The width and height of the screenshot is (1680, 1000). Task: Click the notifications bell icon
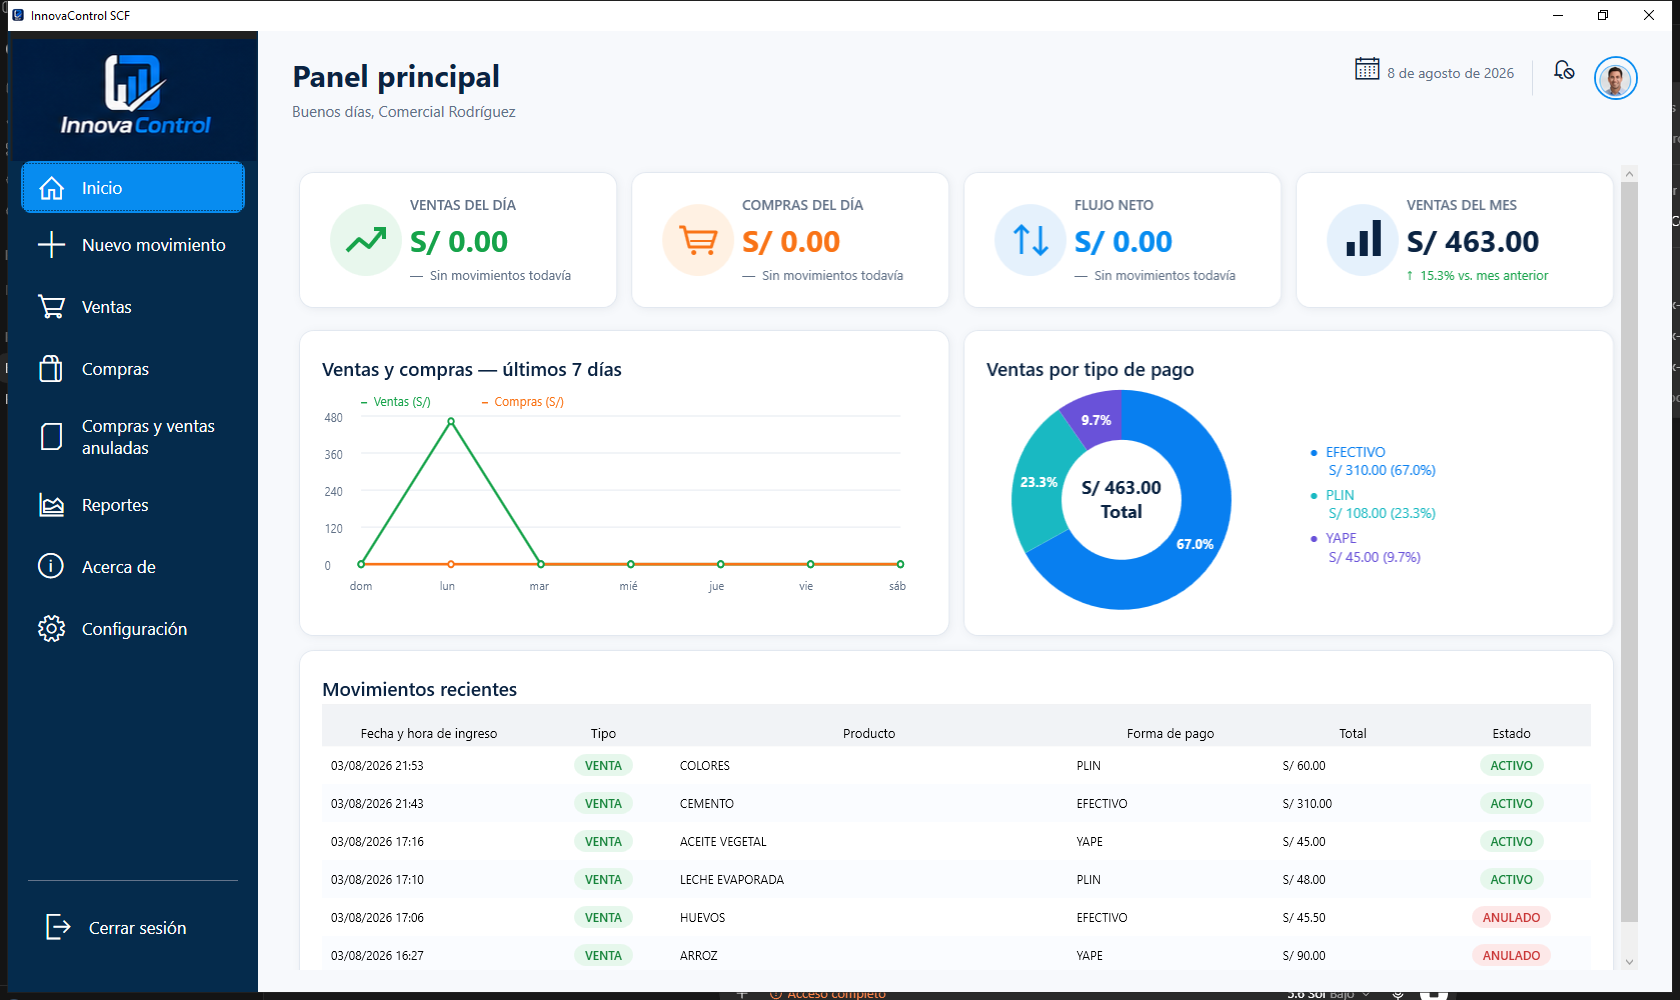coord(1564,71)
